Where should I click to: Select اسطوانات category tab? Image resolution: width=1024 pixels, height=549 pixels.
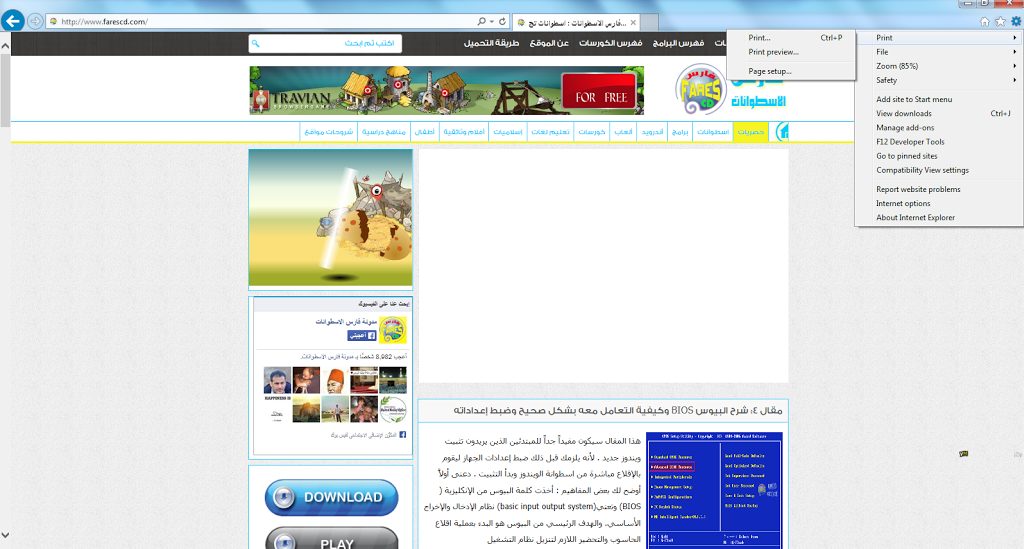[x=712, y=132]
